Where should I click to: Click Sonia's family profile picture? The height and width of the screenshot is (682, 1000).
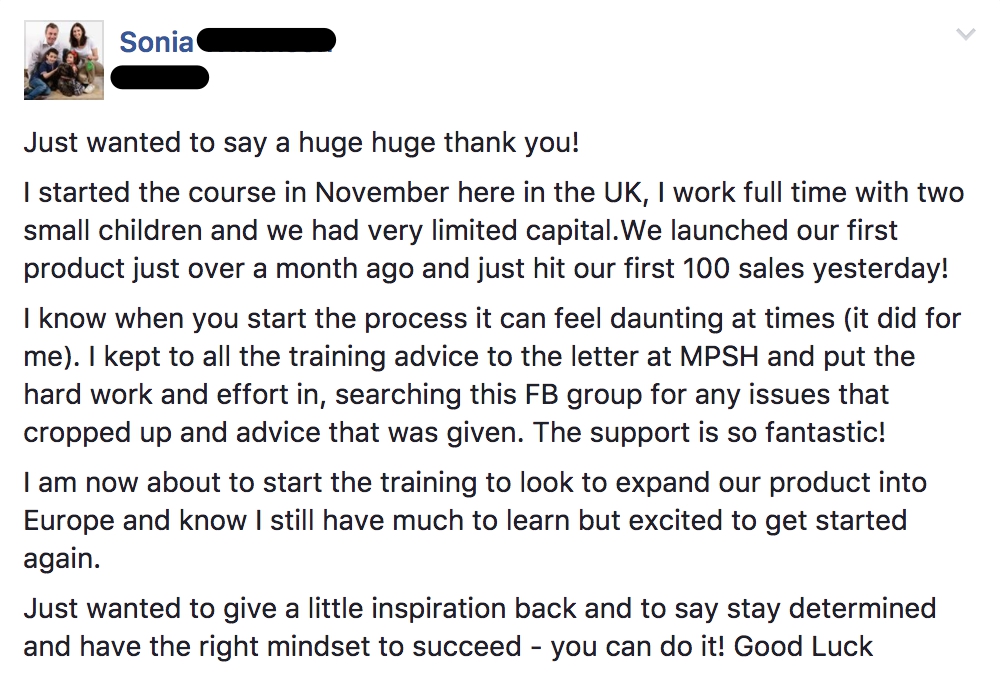pos(64,60)
